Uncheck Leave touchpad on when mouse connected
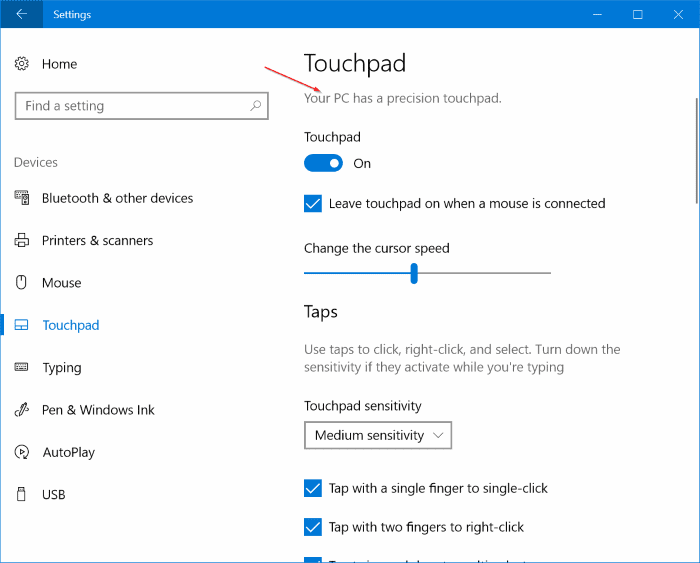 click(x=312, y=204)
